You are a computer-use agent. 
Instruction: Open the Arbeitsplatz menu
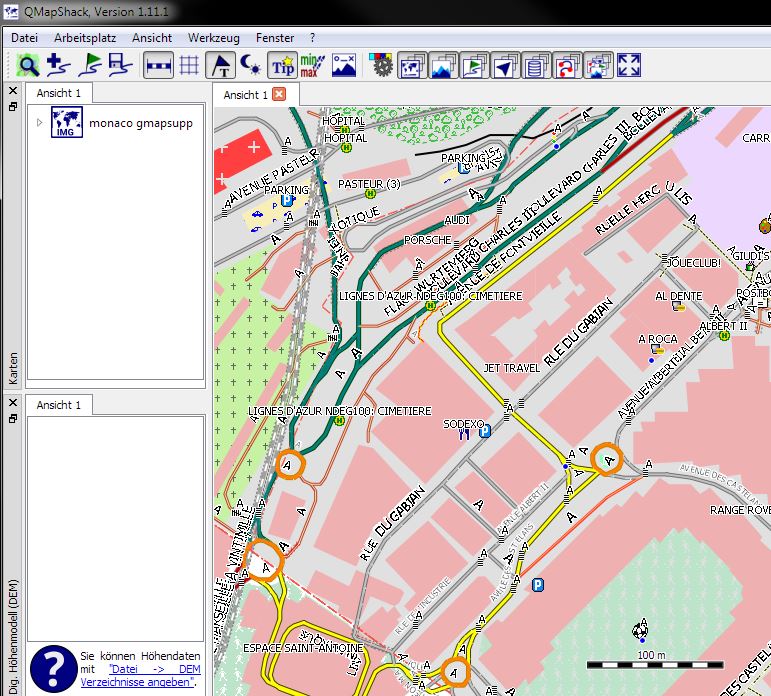pos(85,38)
